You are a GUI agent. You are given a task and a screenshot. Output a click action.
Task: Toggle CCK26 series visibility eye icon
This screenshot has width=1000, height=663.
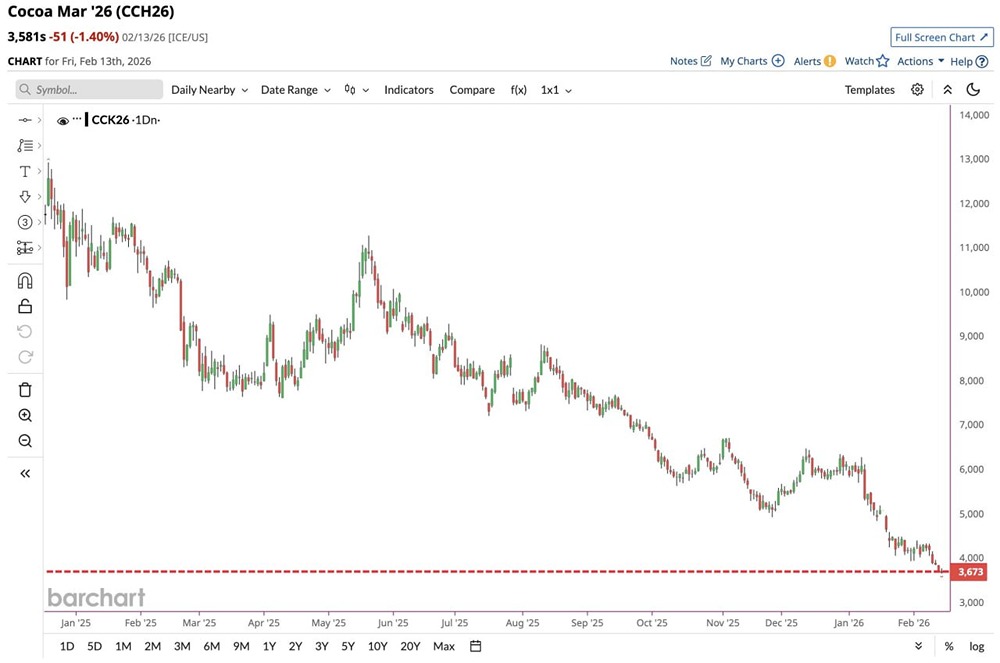click(62, 120)
